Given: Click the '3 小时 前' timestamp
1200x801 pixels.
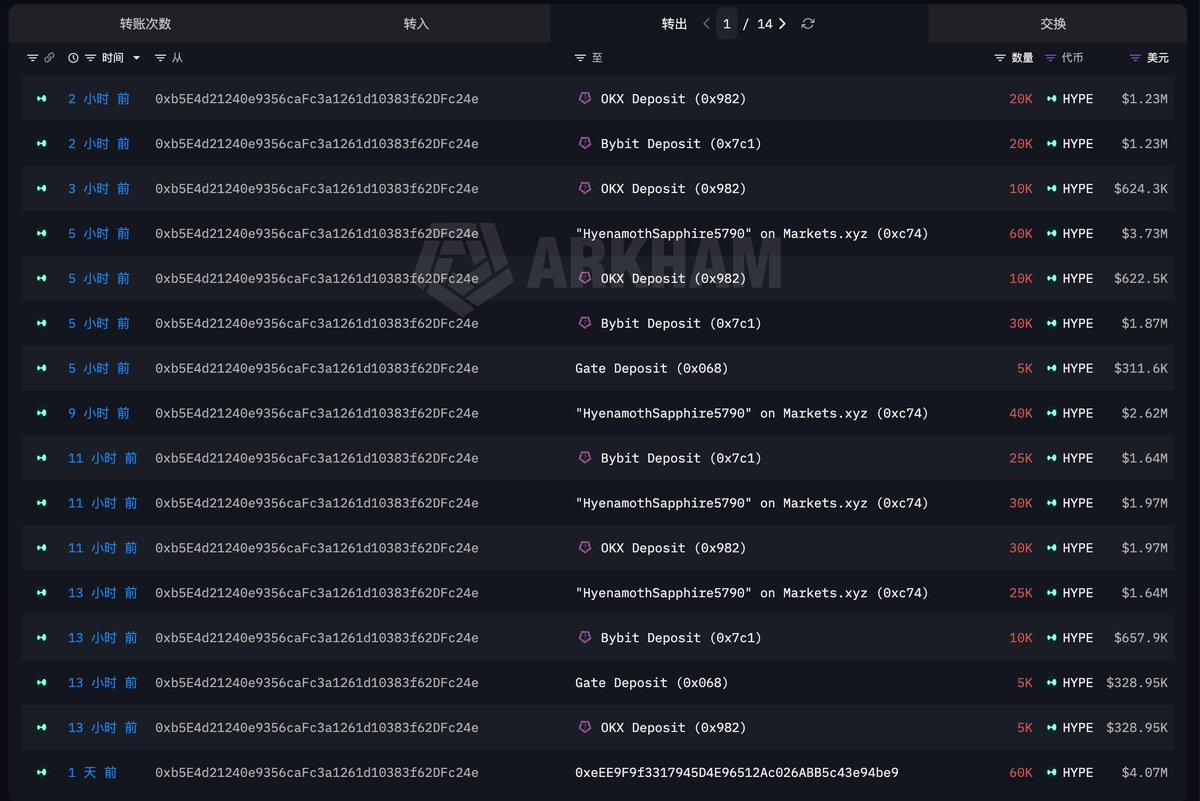Looking at the screenshot, I should coord(99,189).
